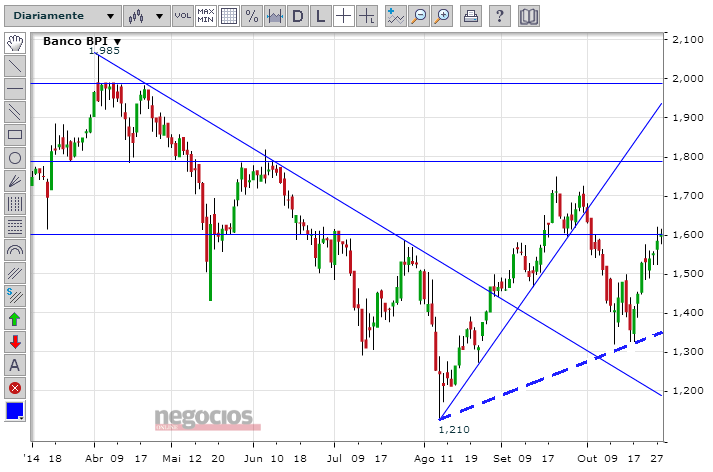Select the diagonal trend line tool
Image resolution: width=713 pixels, height=472 pixels.
point(15,66)
